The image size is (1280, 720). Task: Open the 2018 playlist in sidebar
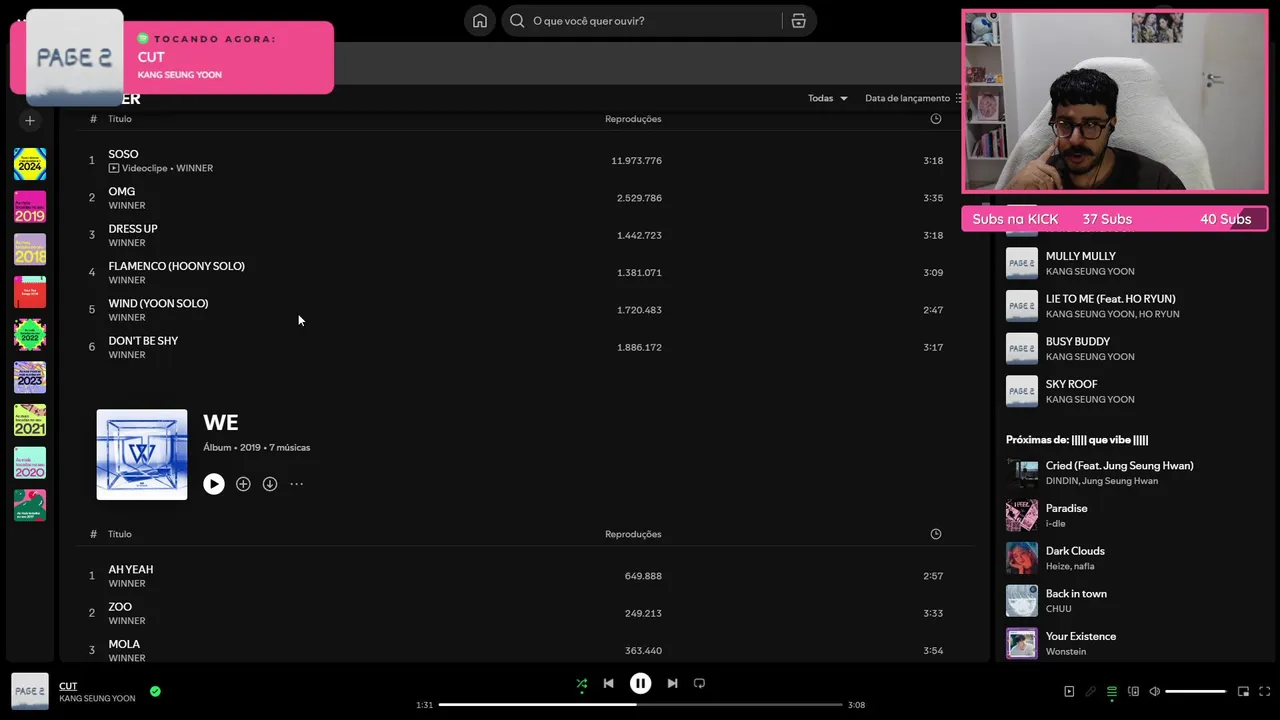[x=30, y=250]
